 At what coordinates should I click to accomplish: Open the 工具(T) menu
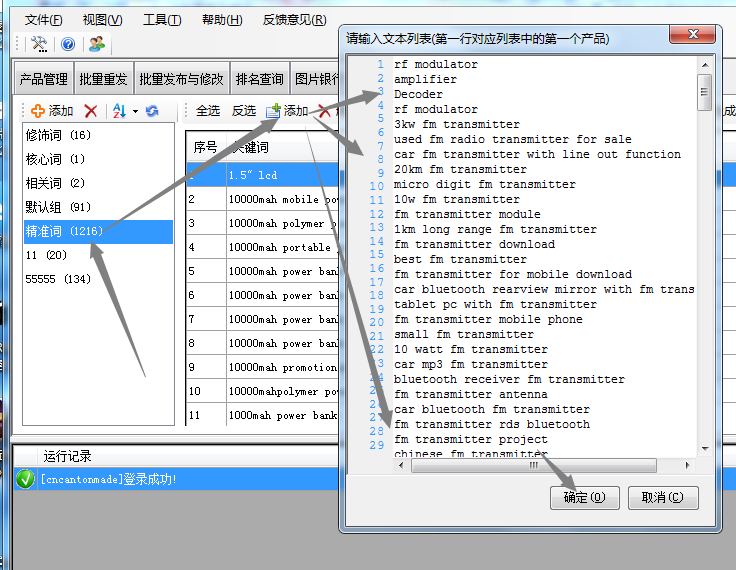coord(162,20)
